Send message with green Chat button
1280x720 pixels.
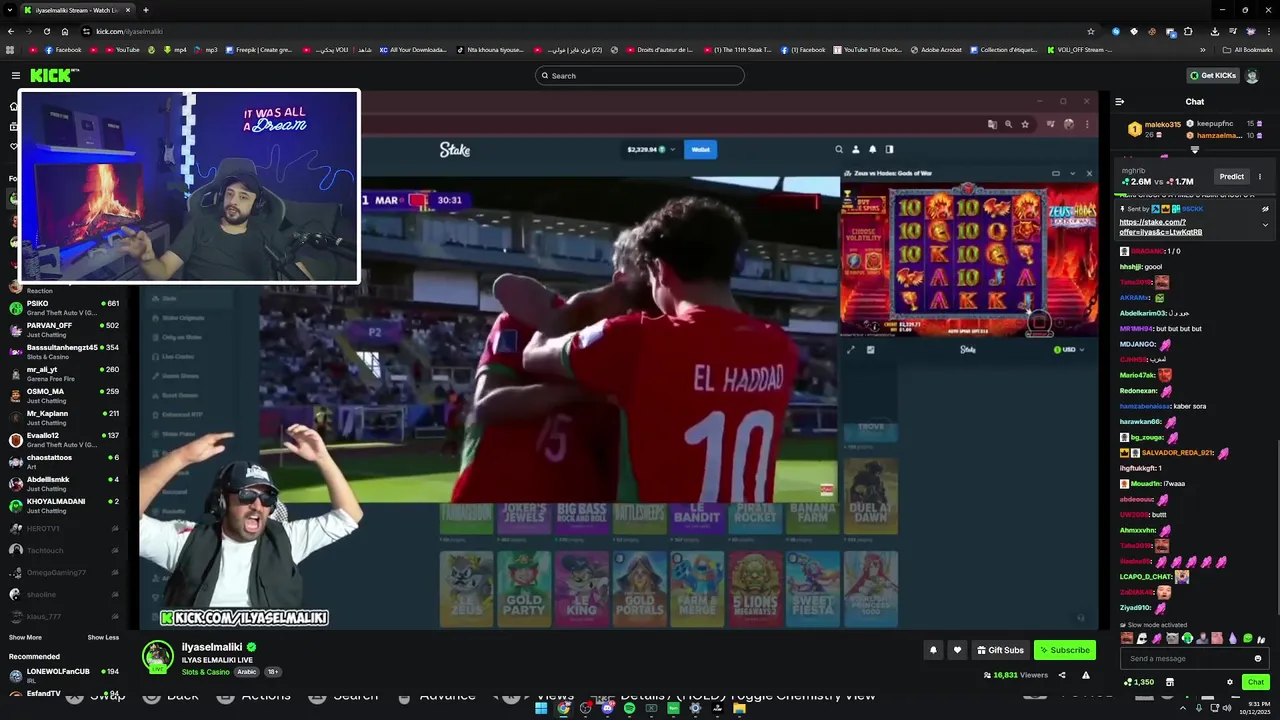pyautogui.click(x=1256, y=682)
